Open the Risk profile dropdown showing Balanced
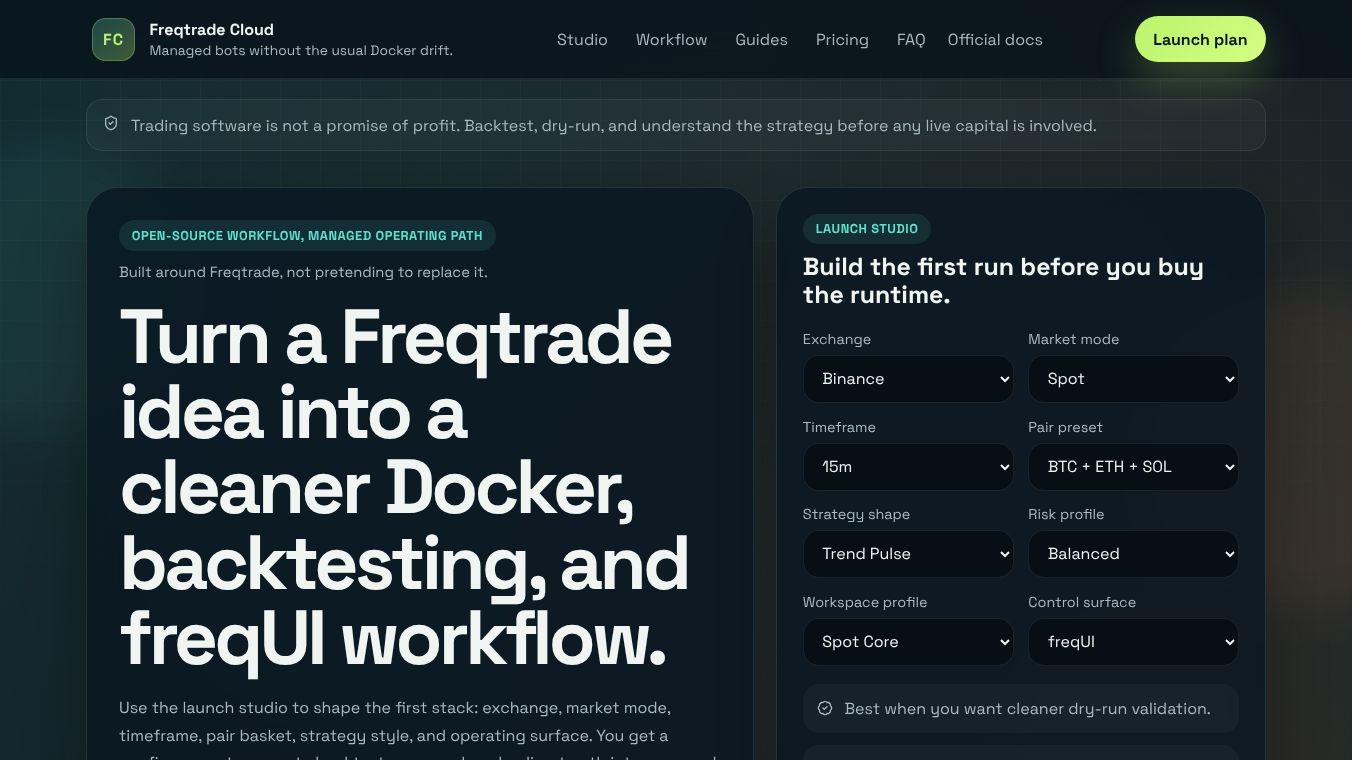The image size is (1352, 760). pyautogui.click(x=1133, y=554)
